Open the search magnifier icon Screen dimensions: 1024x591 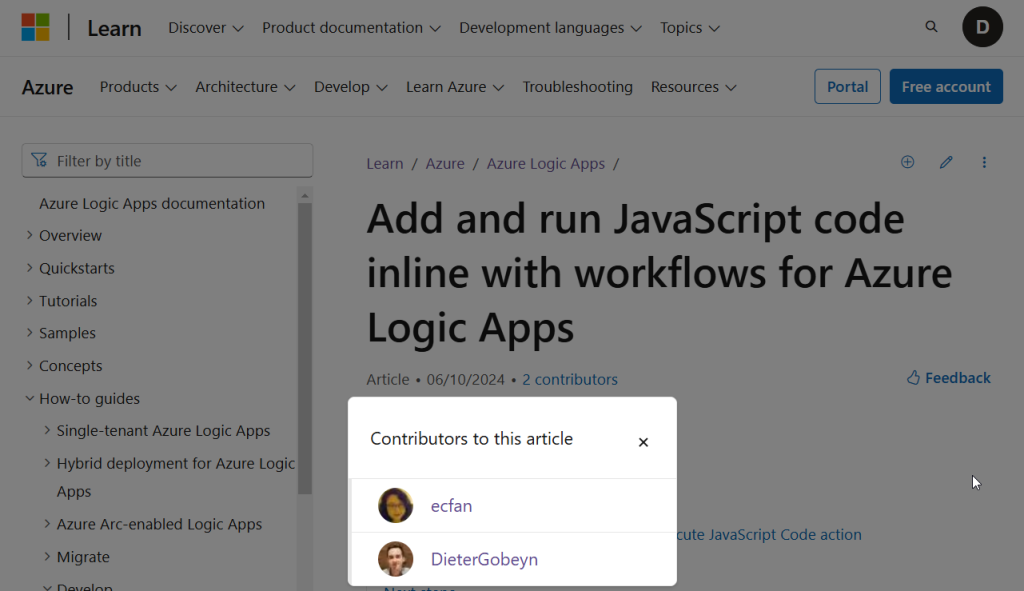point(931,27)
